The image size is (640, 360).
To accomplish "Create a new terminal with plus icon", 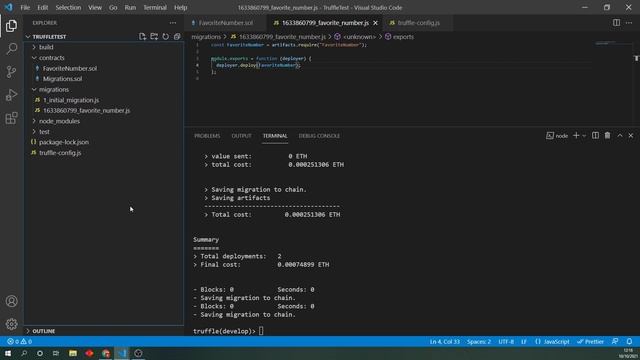I will click(576, 136).
